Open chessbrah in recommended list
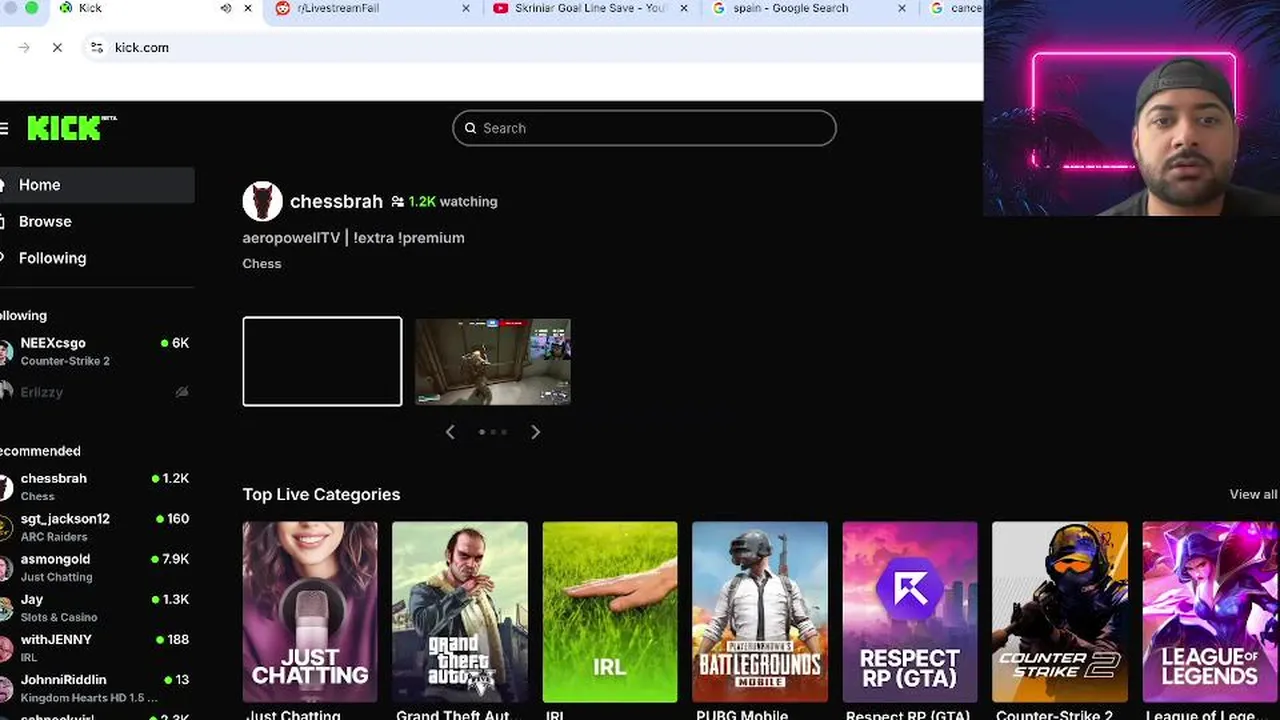The height and width of the screenshot is (720, 1280). tap(97, 486)
